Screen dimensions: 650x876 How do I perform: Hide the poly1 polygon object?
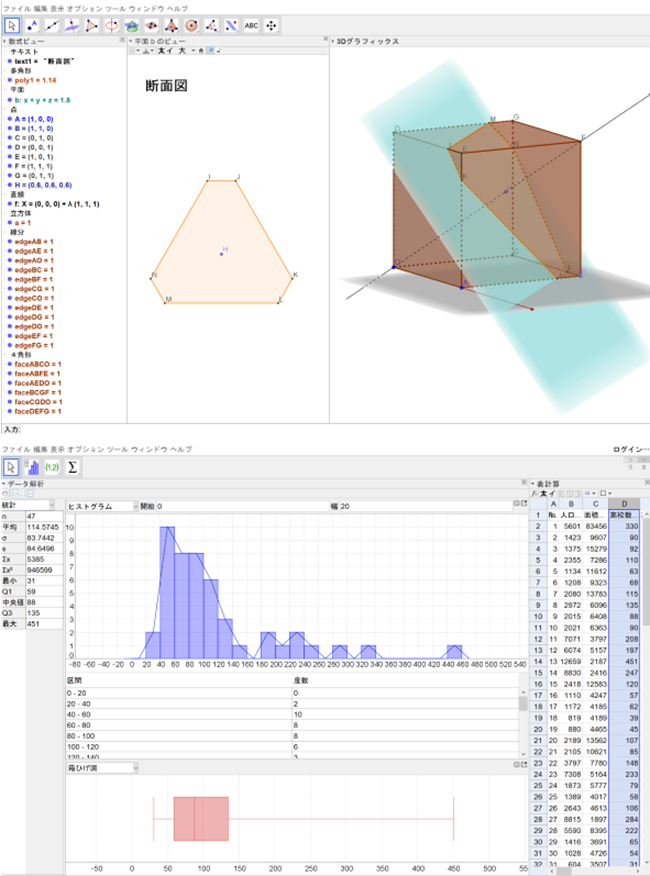[10, 80]
